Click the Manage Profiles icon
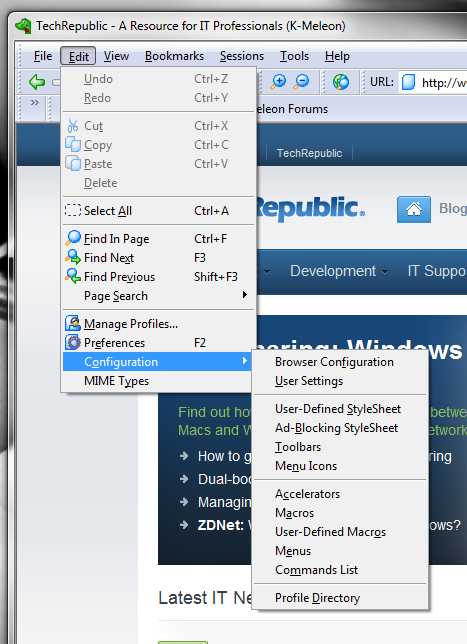This screenshot has width=467, height=644. [x=73, y=324]
